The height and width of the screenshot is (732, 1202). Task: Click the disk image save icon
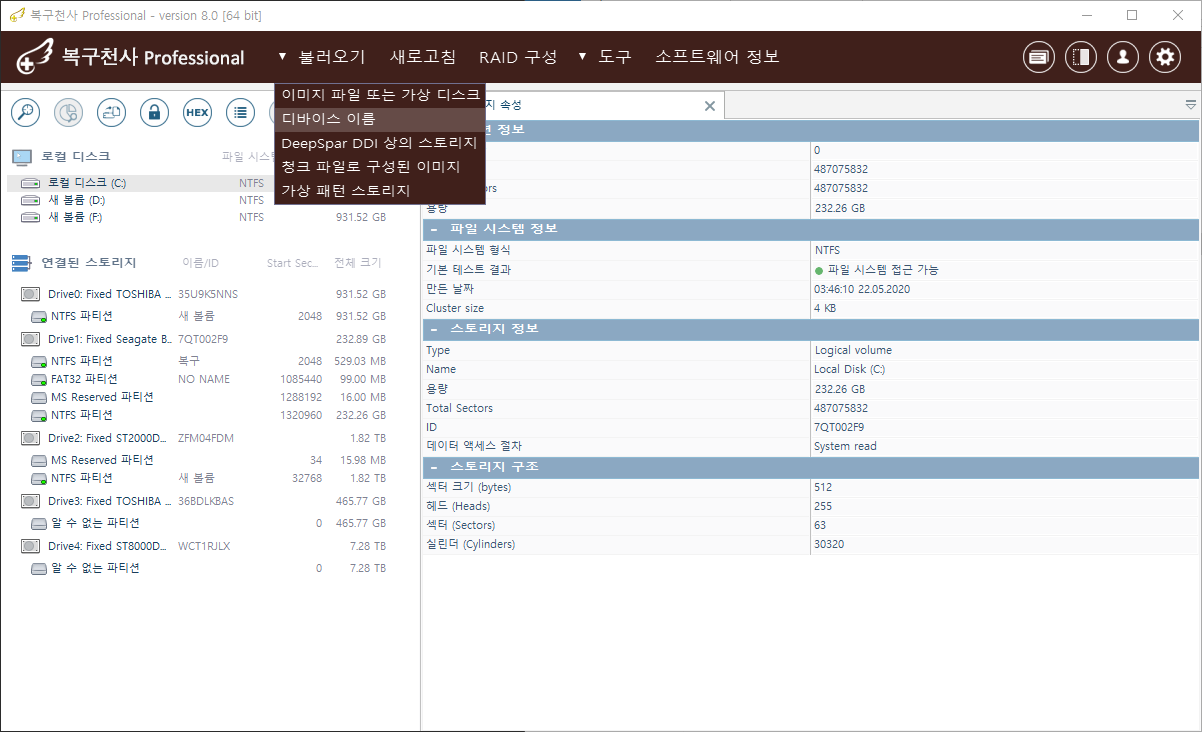(x=111, y=112)
